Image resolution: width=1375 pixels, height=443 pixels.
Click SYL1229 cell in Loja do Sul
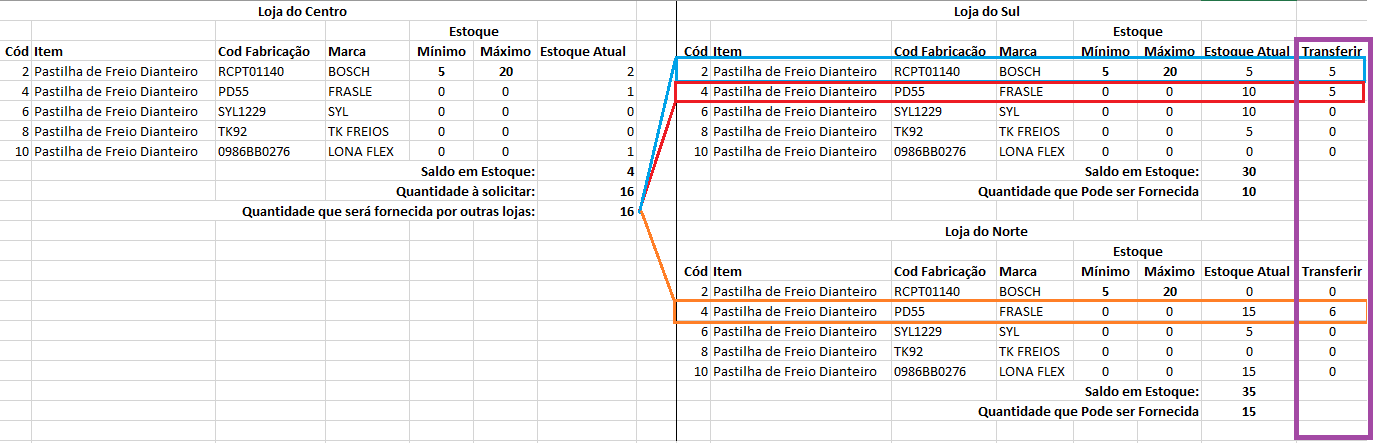click(919, 111)
